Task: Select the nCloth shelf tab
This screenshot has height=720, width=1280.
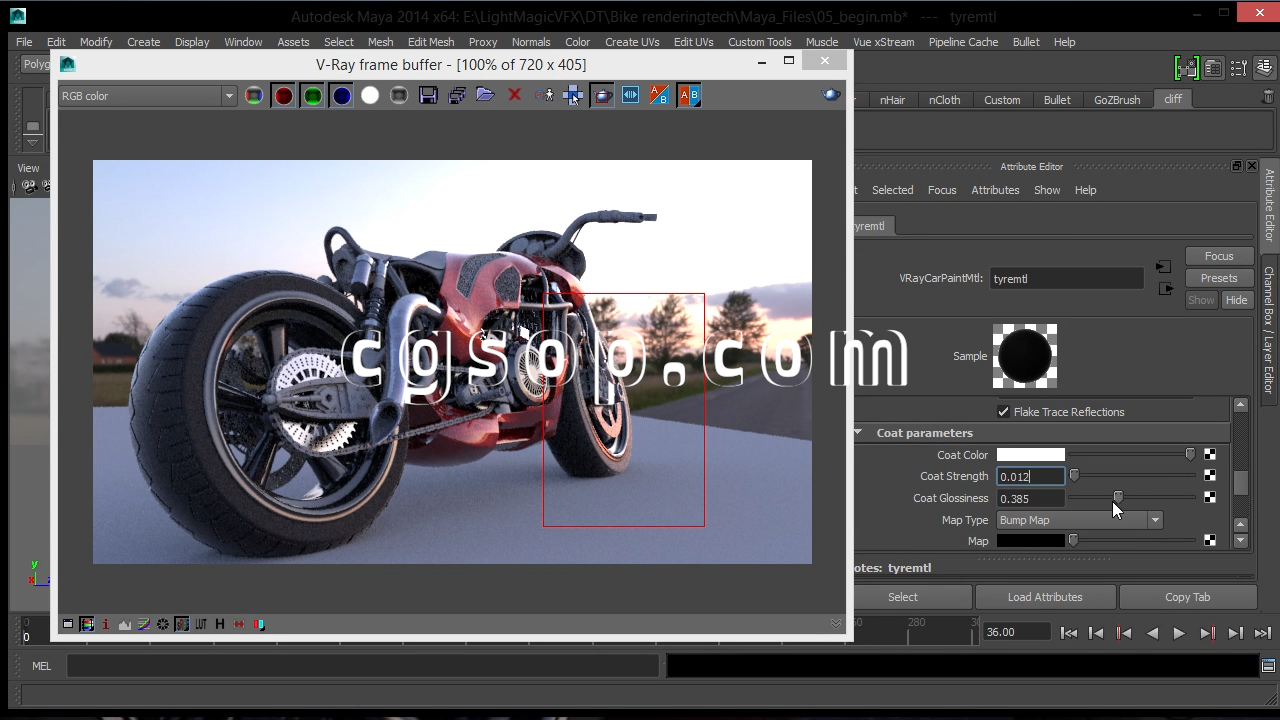Action: pos(944,100)
